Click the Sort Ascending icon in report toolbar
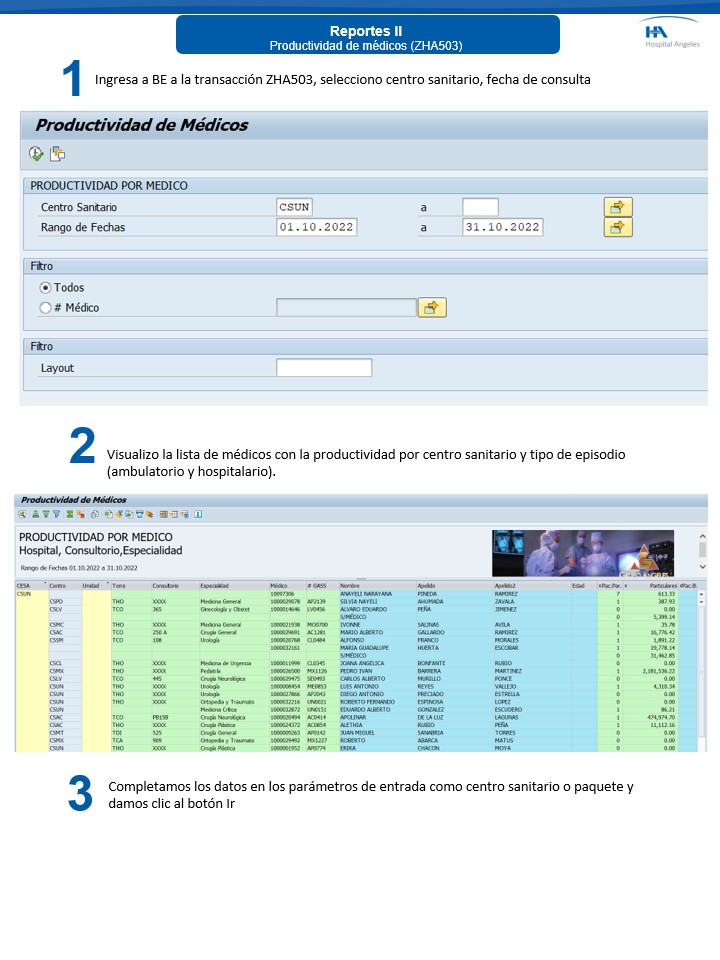This screenshot has width=720, height=960. [35, 514]
